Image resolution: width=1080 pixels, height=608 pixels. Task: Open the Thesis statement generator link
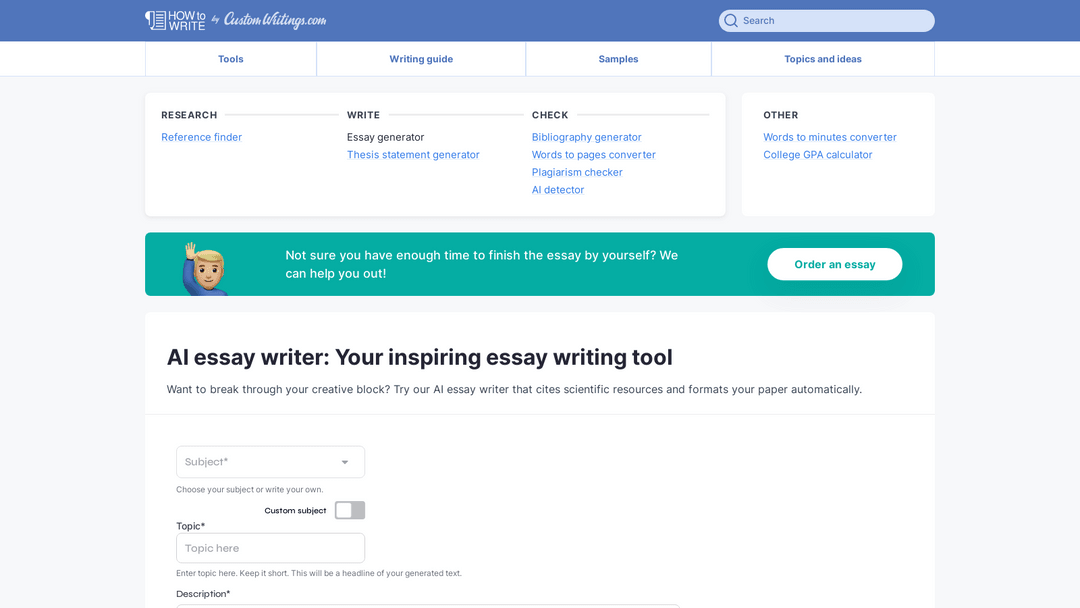[x=413, y=155]
